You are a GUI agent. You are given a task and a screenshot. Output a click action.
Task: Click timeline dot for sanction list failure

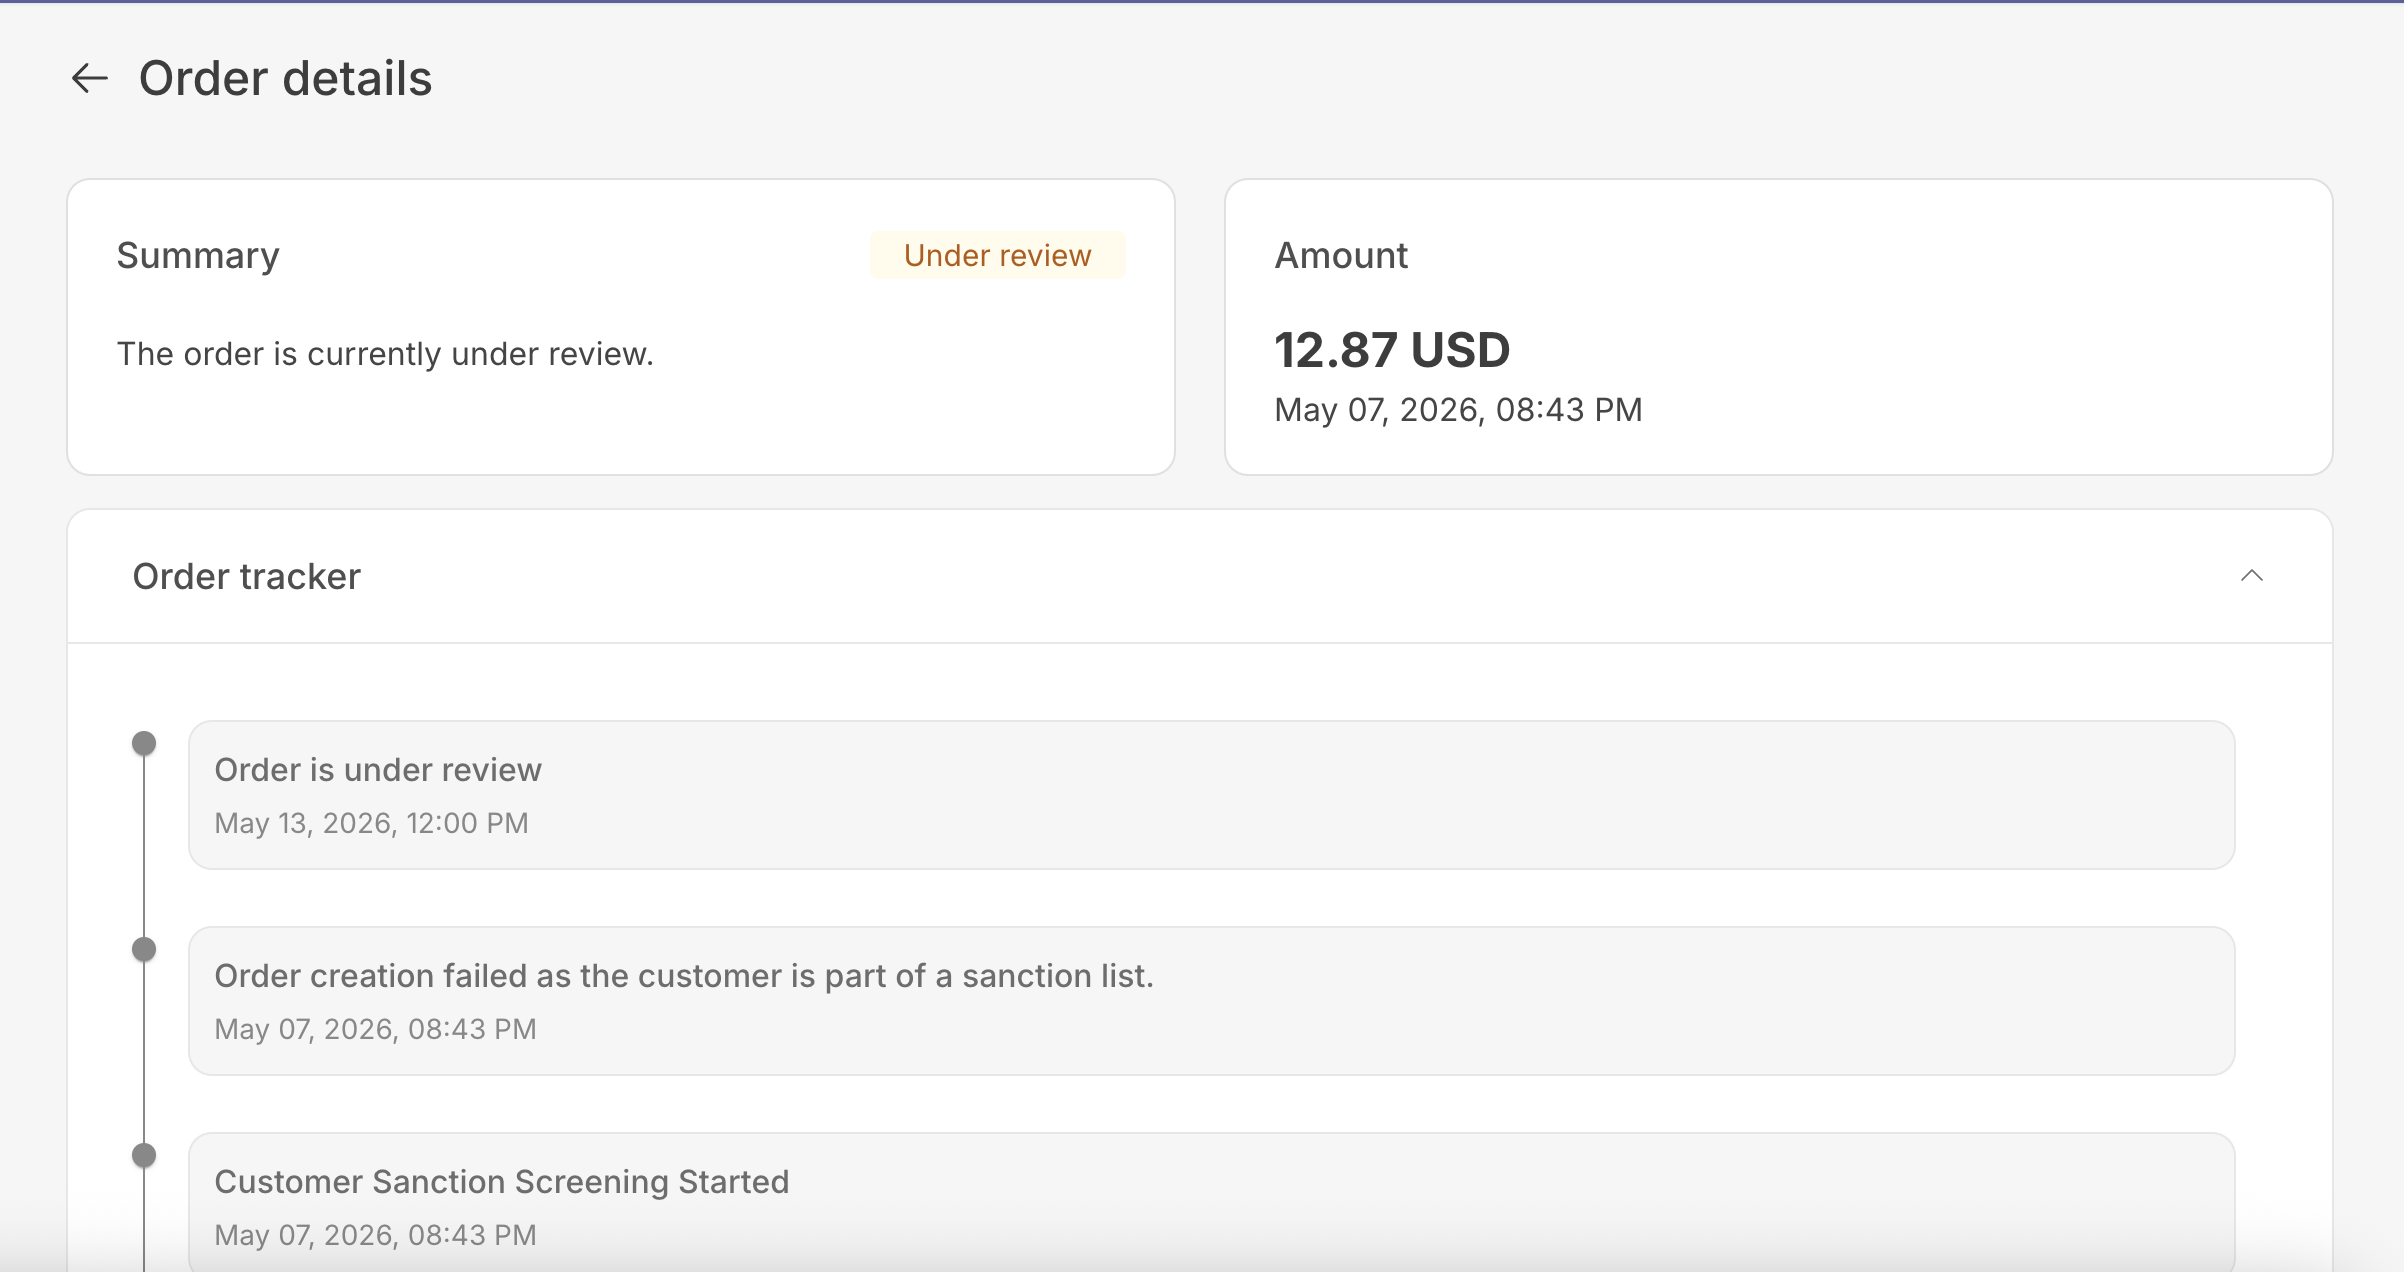[144, 949]
